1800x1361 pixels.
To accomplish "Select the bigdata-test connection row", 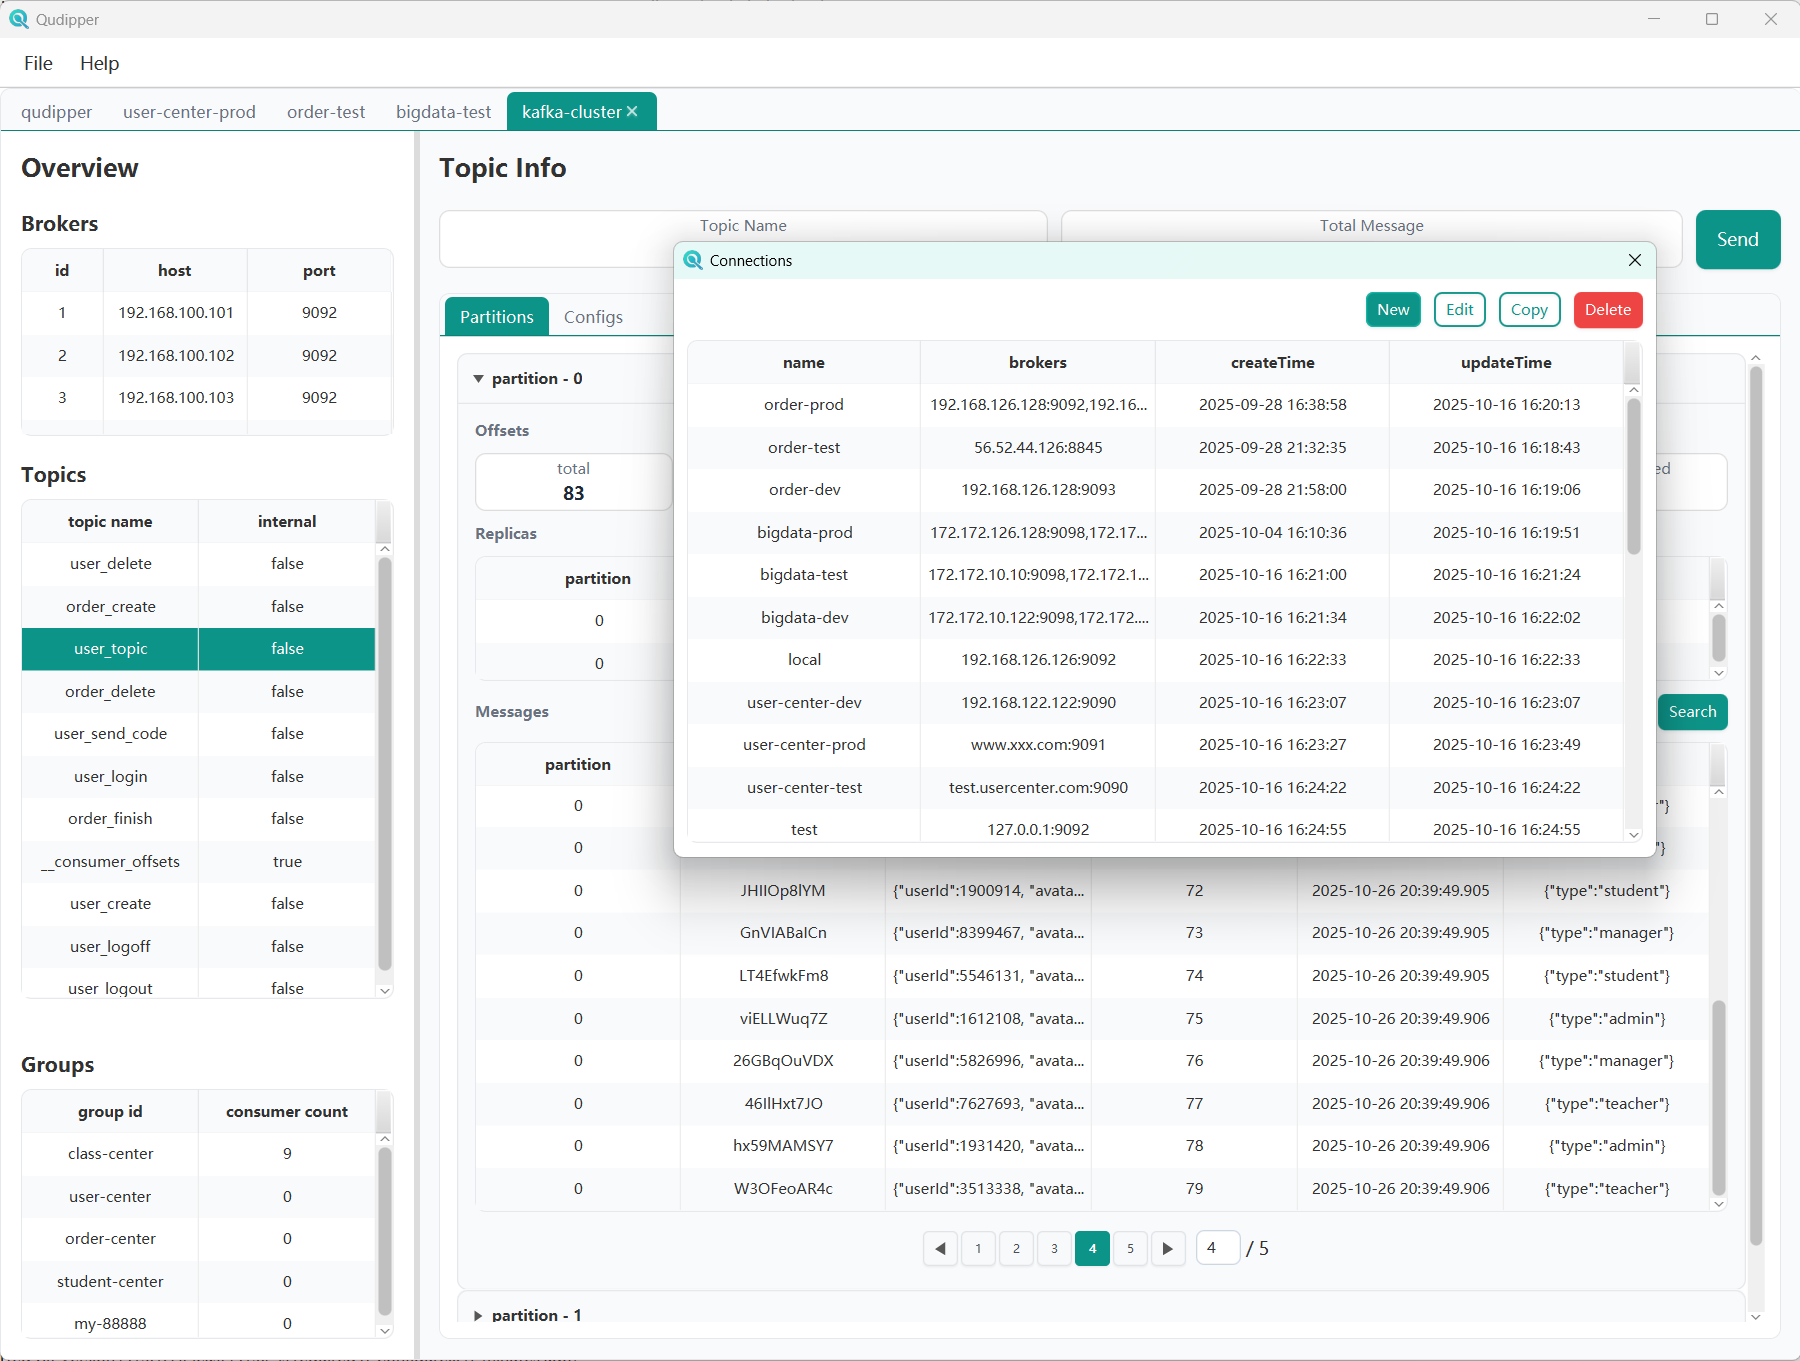I will (804, 574).
